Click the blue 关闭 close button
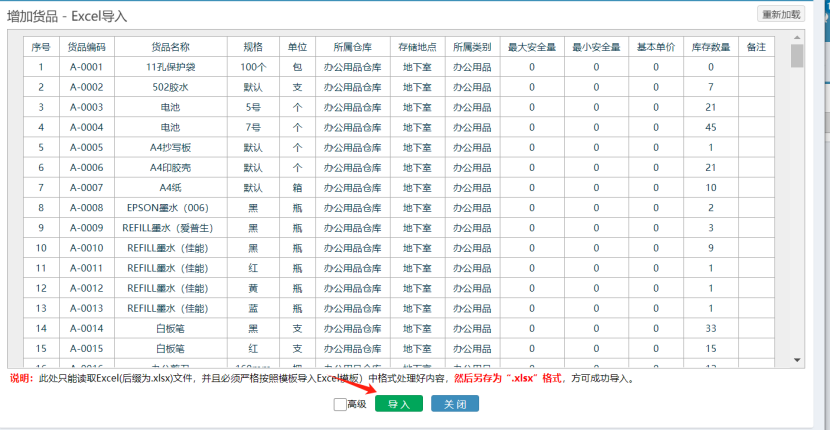This screenshot has width=831, height=430. [x=455, y=404]
